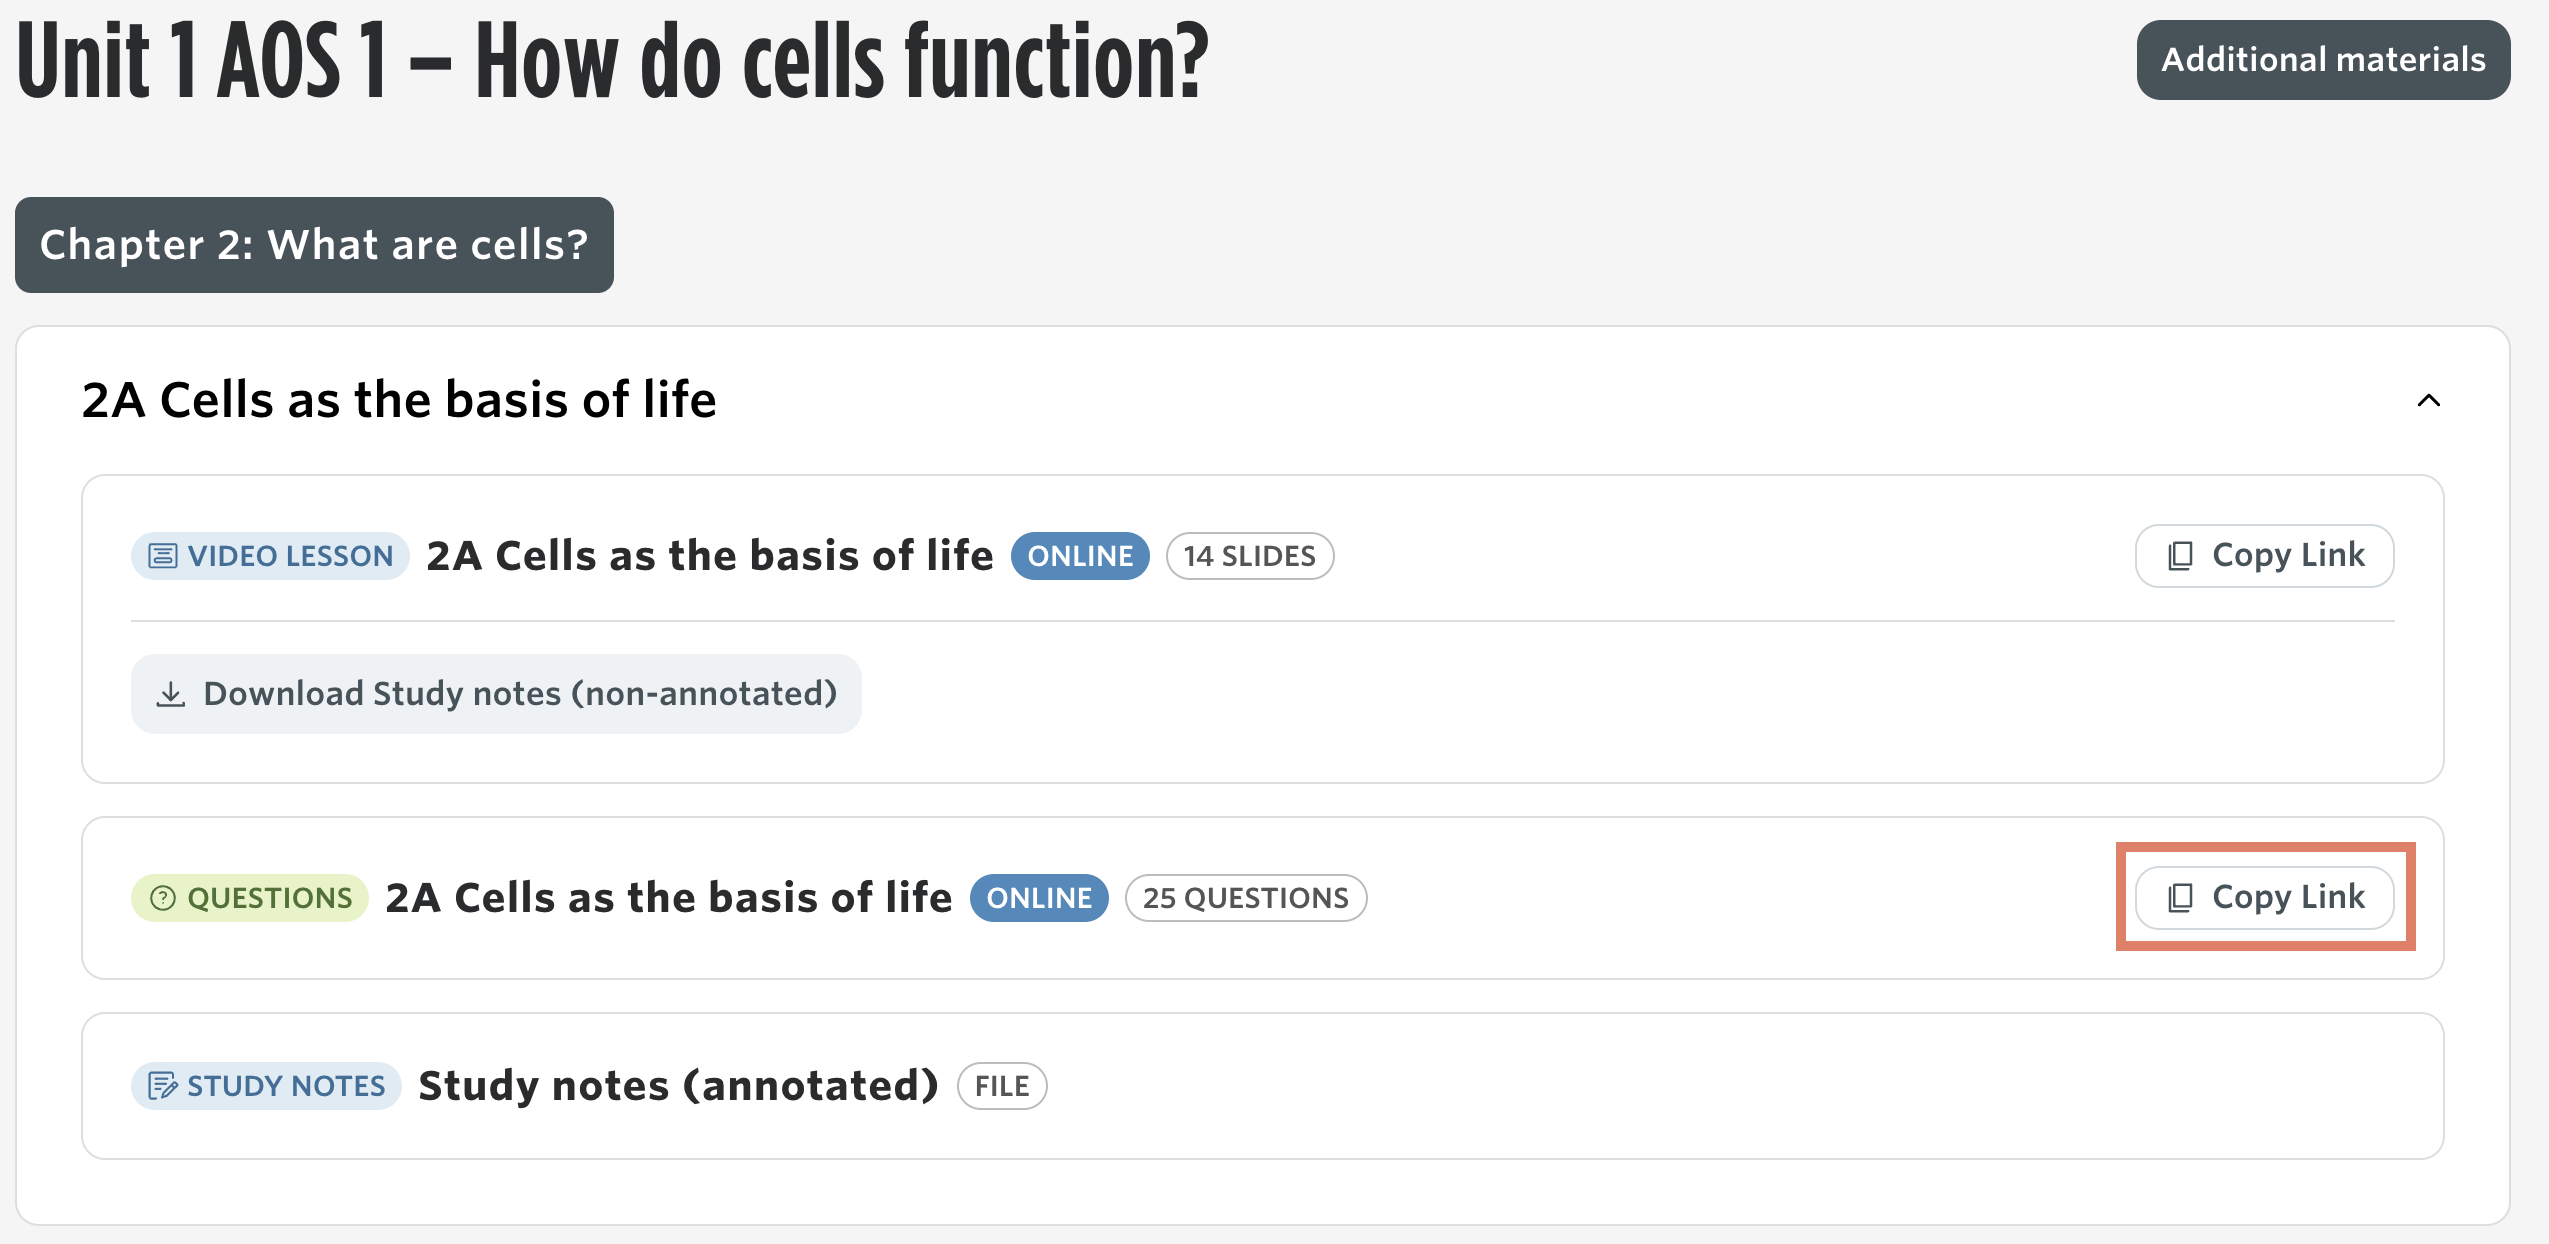Open the 2A Cells video lesson title
The image size is (2549, 1244).
pos(710,556)
